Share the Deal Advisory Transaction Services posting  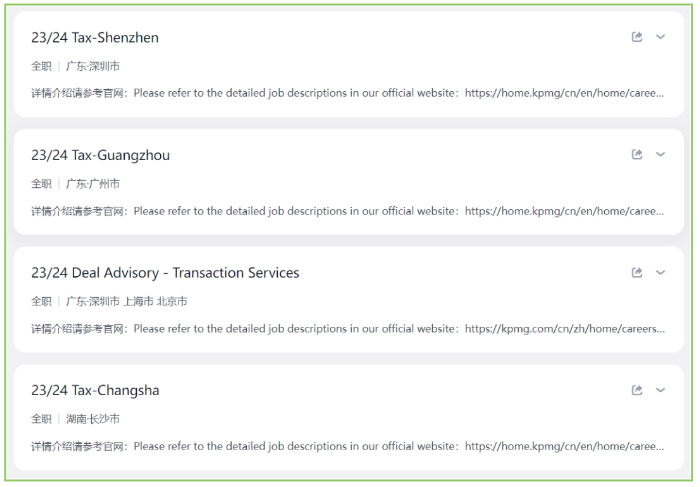pos(637,272)
